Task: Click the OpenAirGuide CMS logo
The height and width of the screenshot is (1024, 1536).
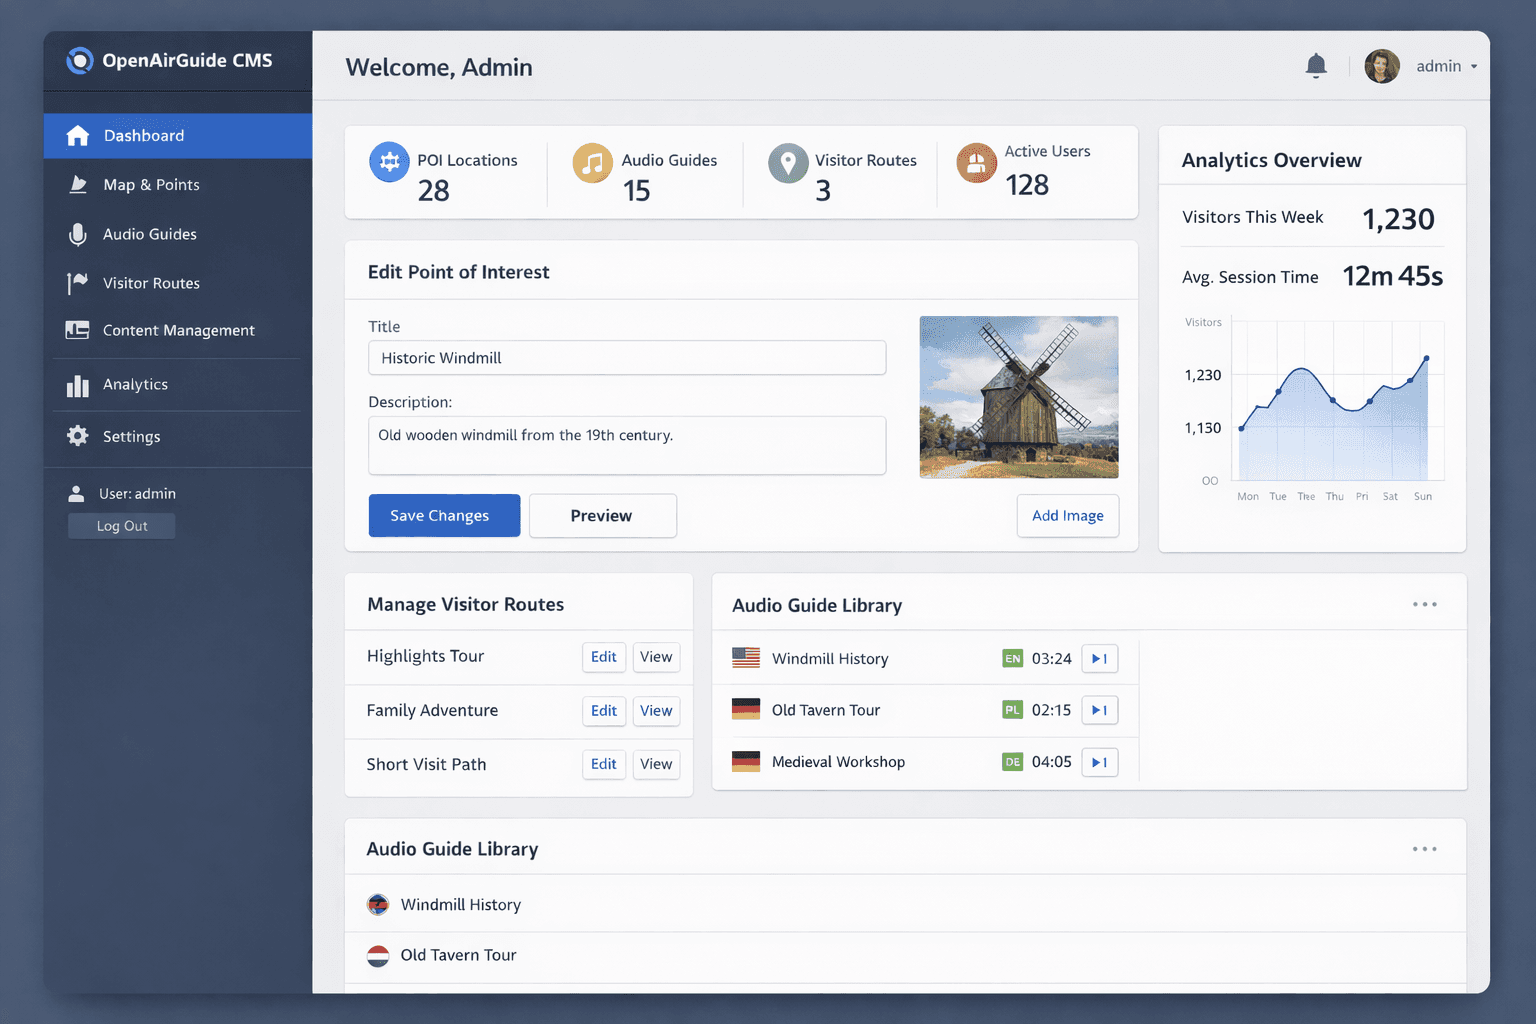Action: tap(170, 60)
